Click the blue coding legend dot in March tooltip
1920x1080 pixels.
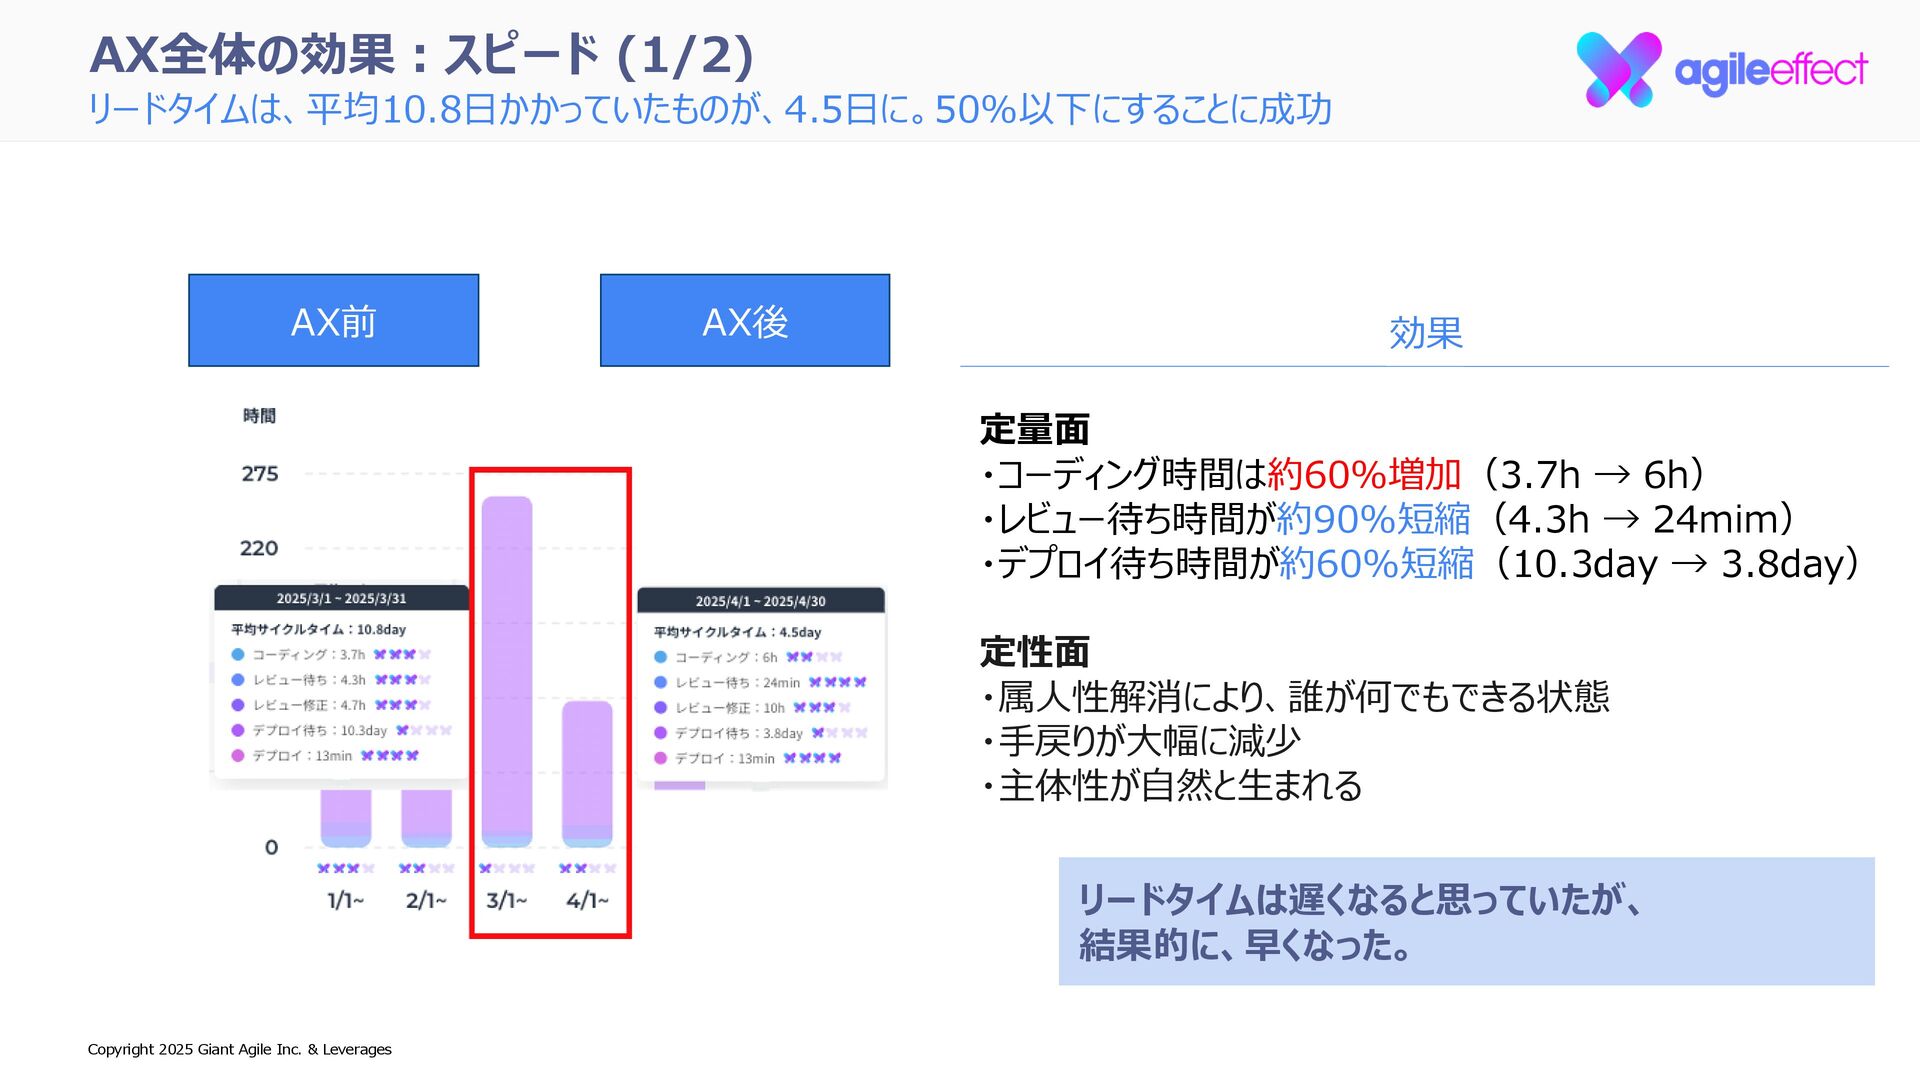(x=238, y=655)
